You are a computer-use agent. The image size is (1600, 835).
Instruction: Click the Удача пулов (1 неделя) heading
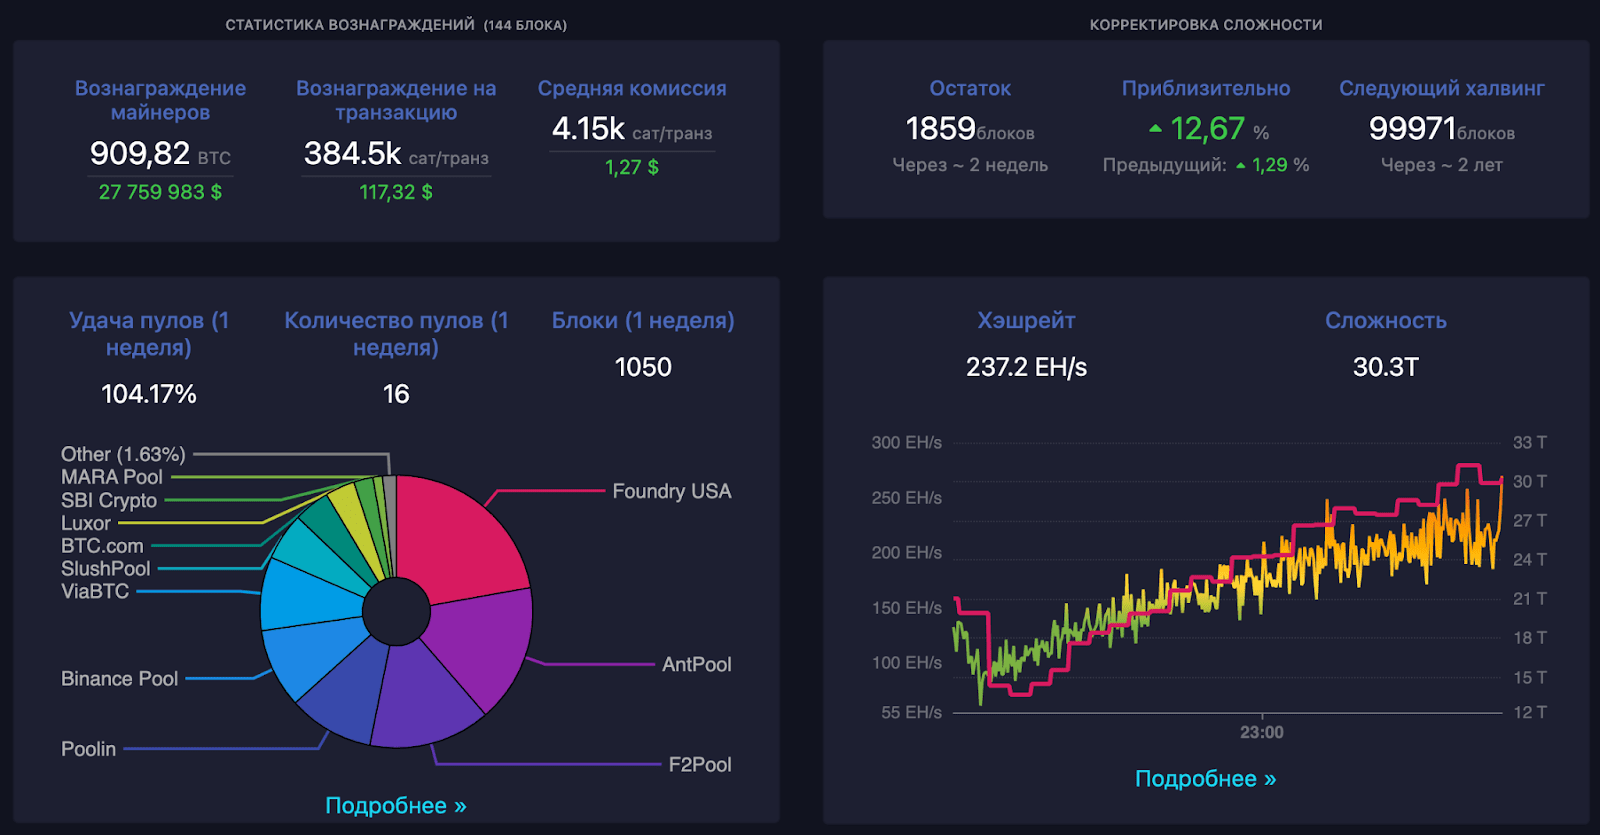pyautogui.click(x=149, y=333)
